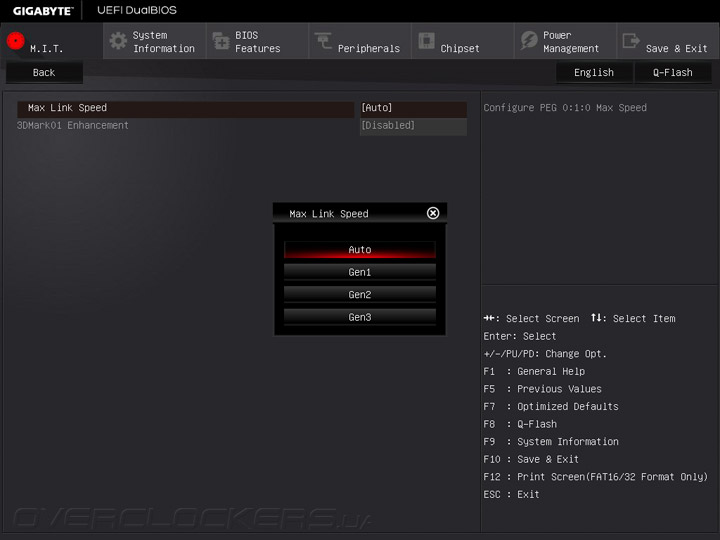Click the BIOS Features chip icon

pyautogui.click(x=221, y=41)
